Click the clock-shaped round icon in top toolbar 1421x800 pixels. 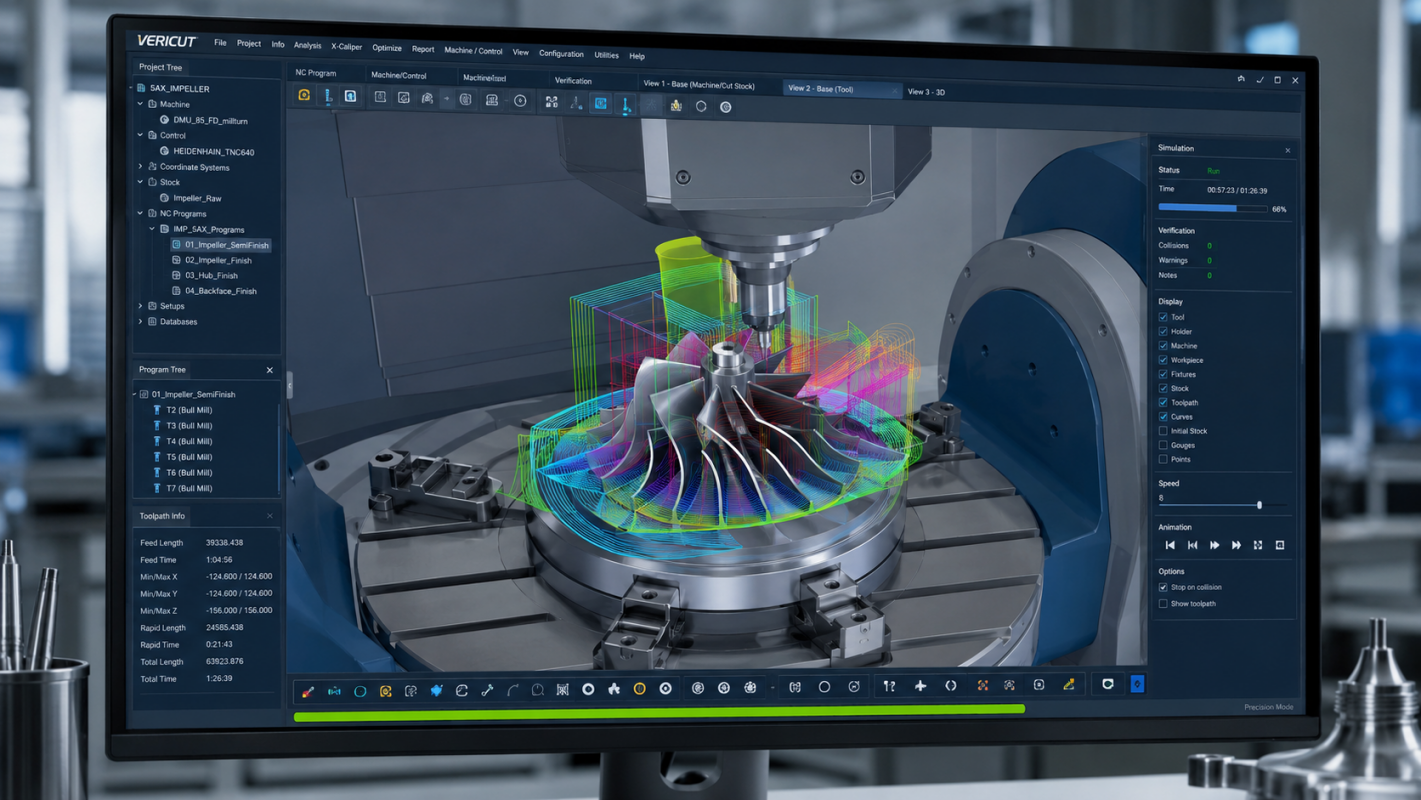tap(520, 101)
